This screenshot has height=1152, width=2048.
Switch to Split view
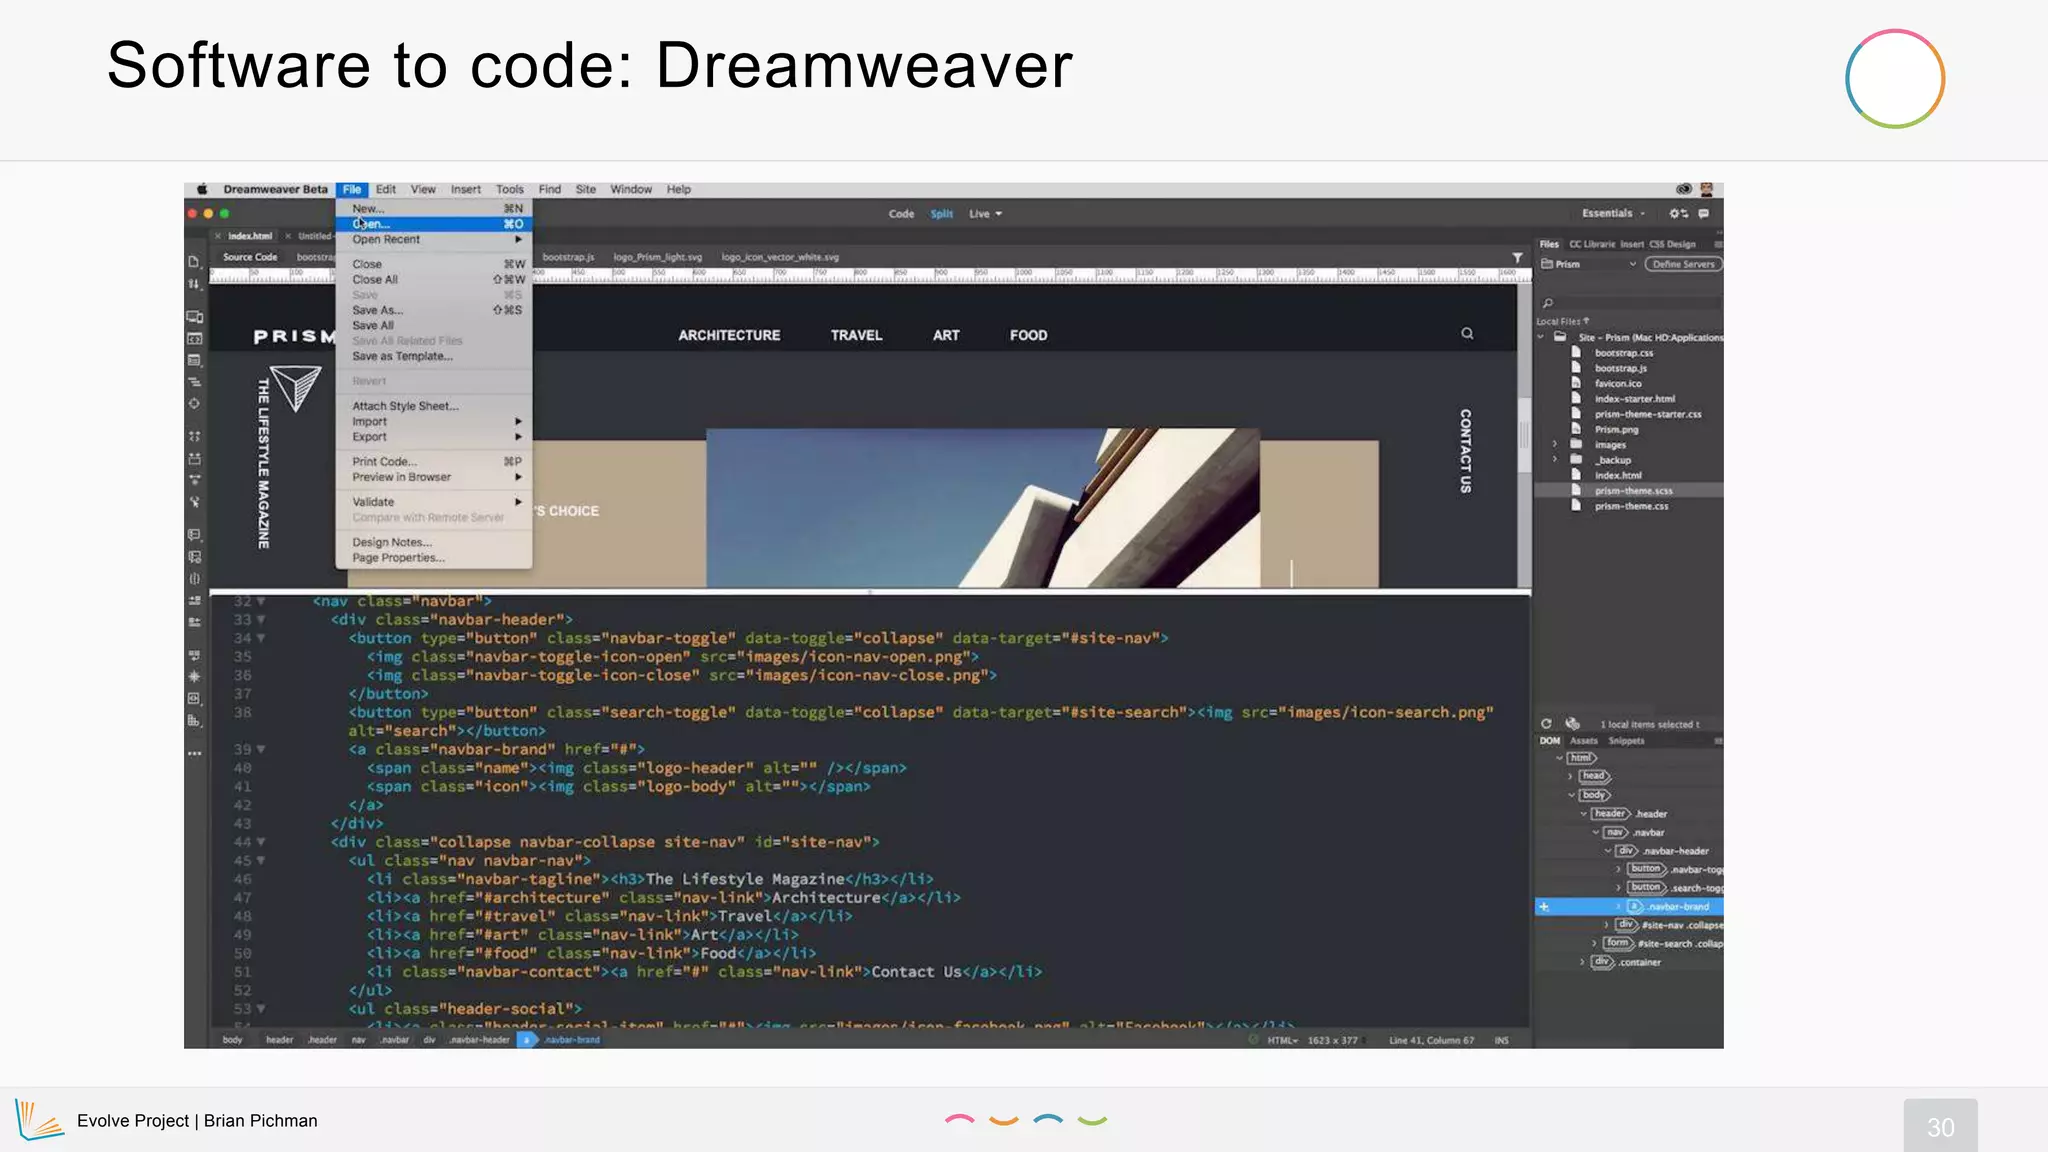[x=941, y=214]
